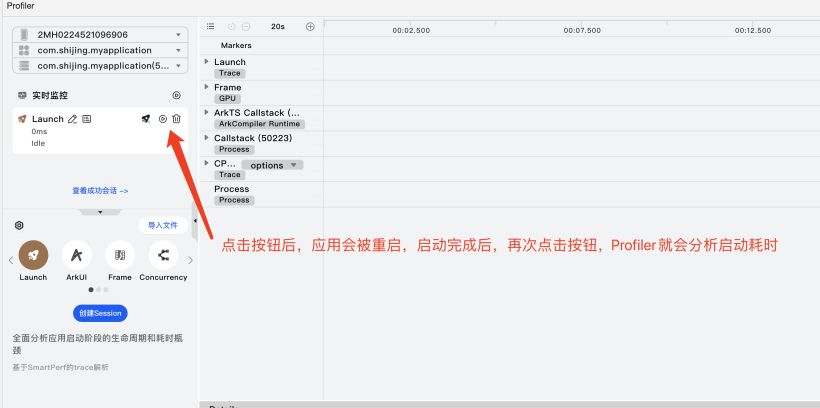Open the settings gear icon
Screen dimensions: 820x408
pyautogui.click(x=19, y=225)
